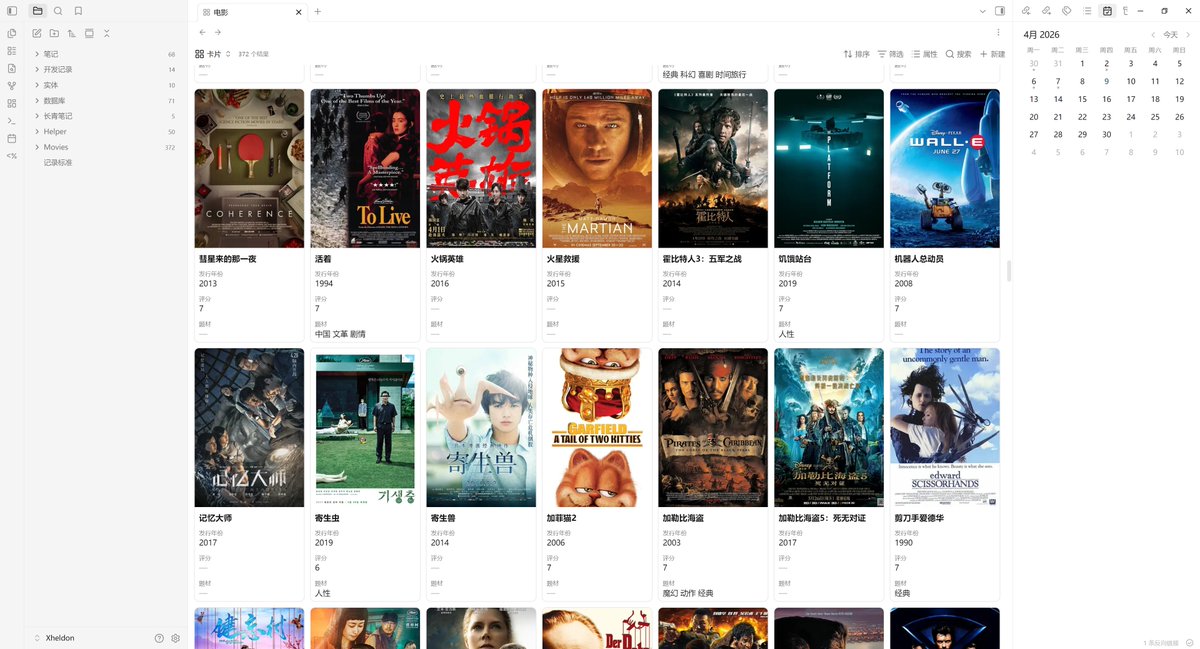Open the Coherence 彗星来的那一夜 poster
Screen dimensions: 1200x649
[x=249, y=168]
